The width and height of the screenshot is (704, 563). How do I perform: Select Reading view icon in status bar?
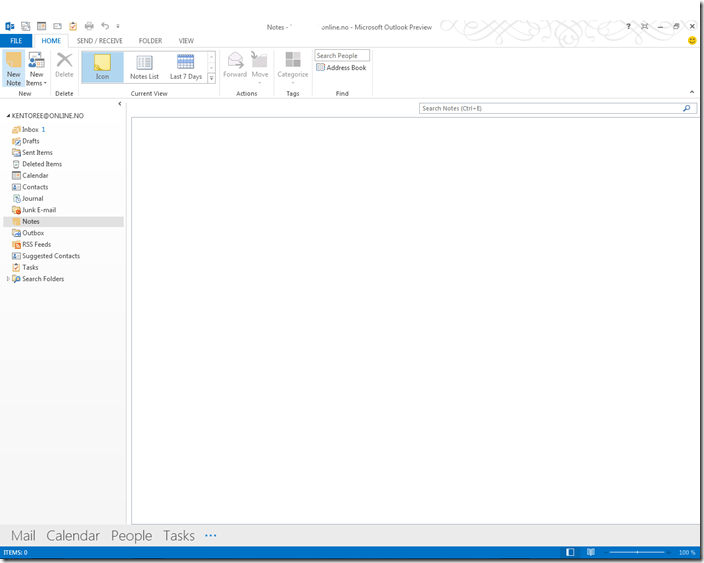tap(591, 552)
